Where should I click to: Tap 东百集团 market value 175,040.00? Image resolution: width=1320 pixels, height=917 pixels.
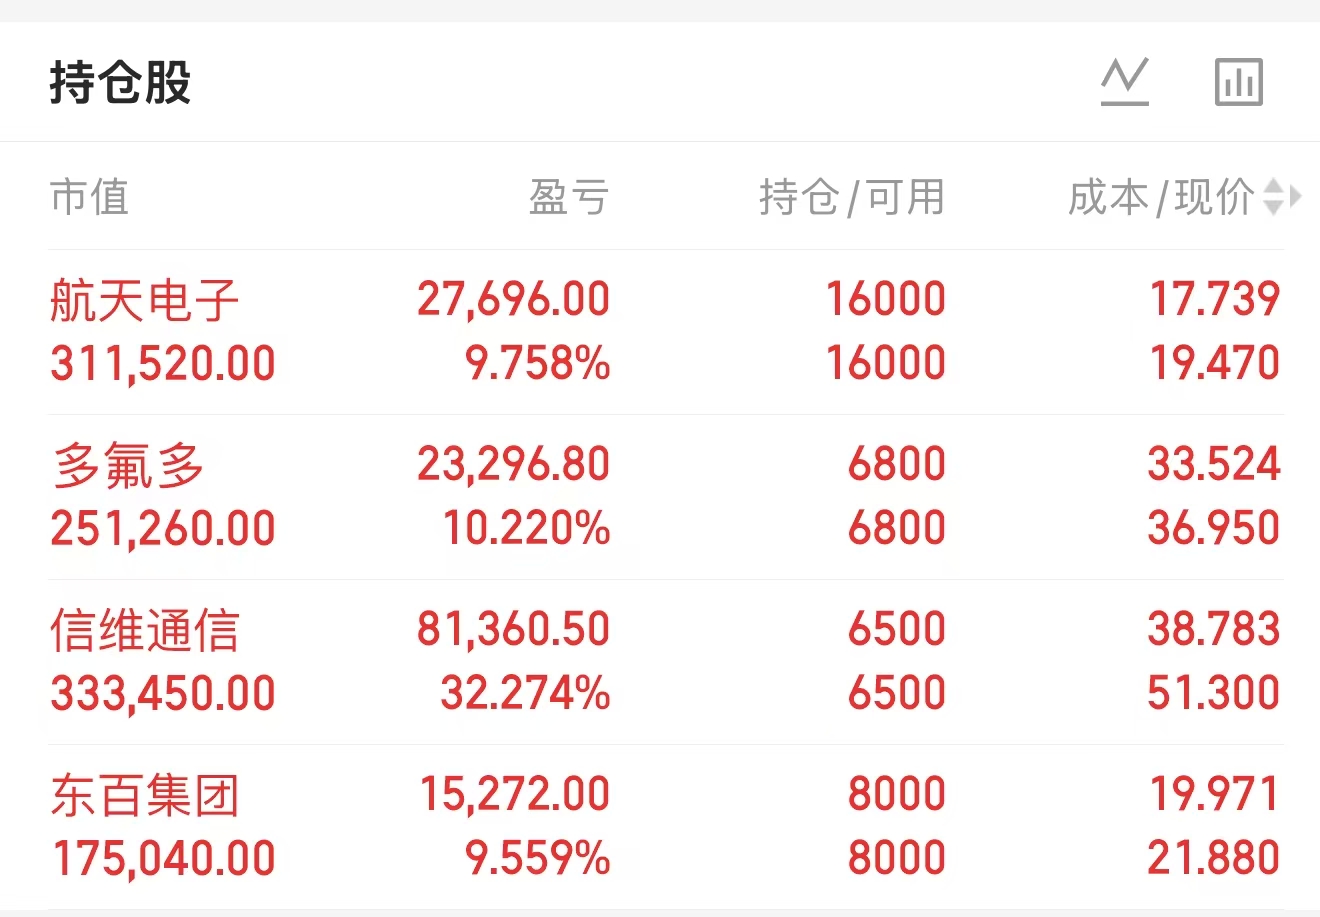163,859
